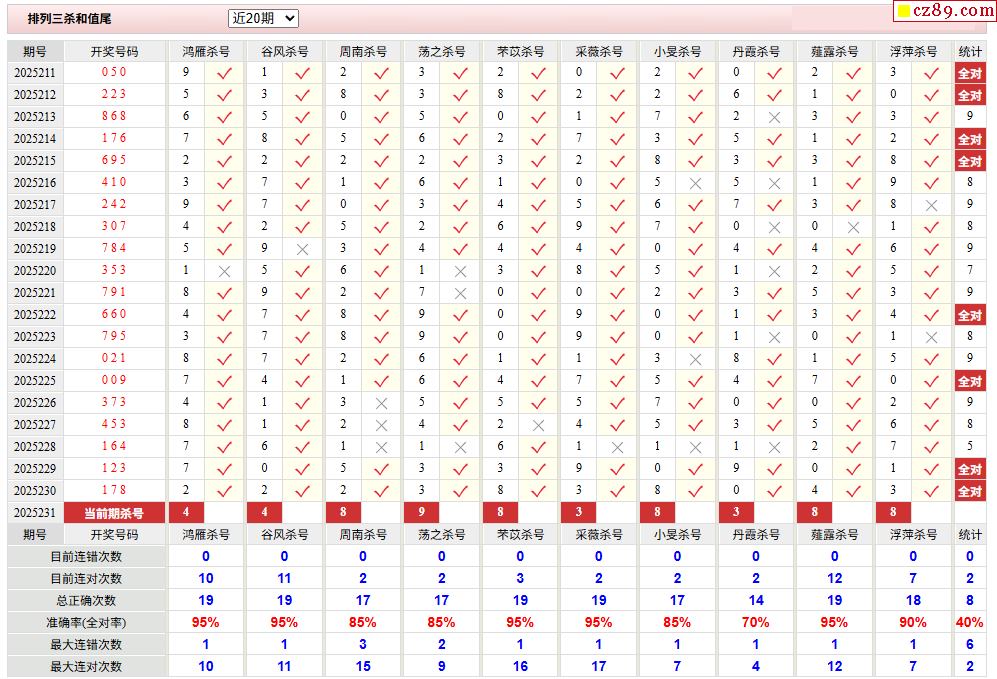The image size is (997, 679).
Task: Click the value 16 in 最大连对次数 row
Action: pos(520,667)
